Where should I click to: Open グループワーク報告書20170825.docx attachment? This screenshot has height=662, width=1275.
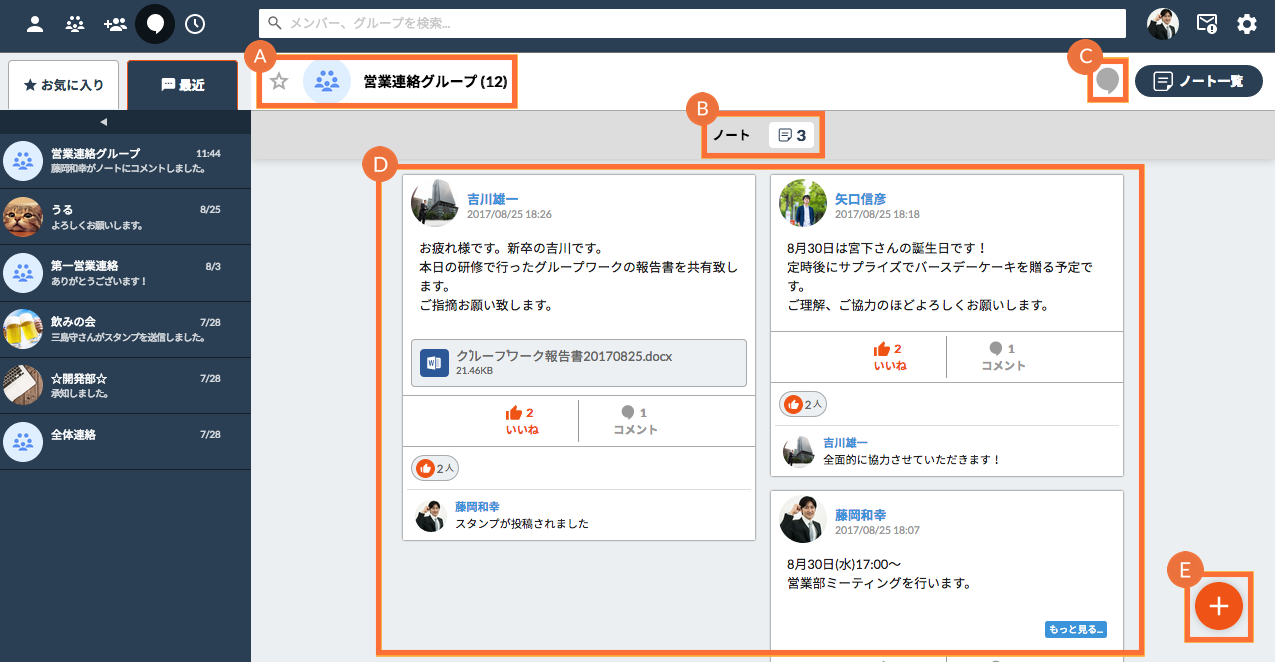pos(578,362)
